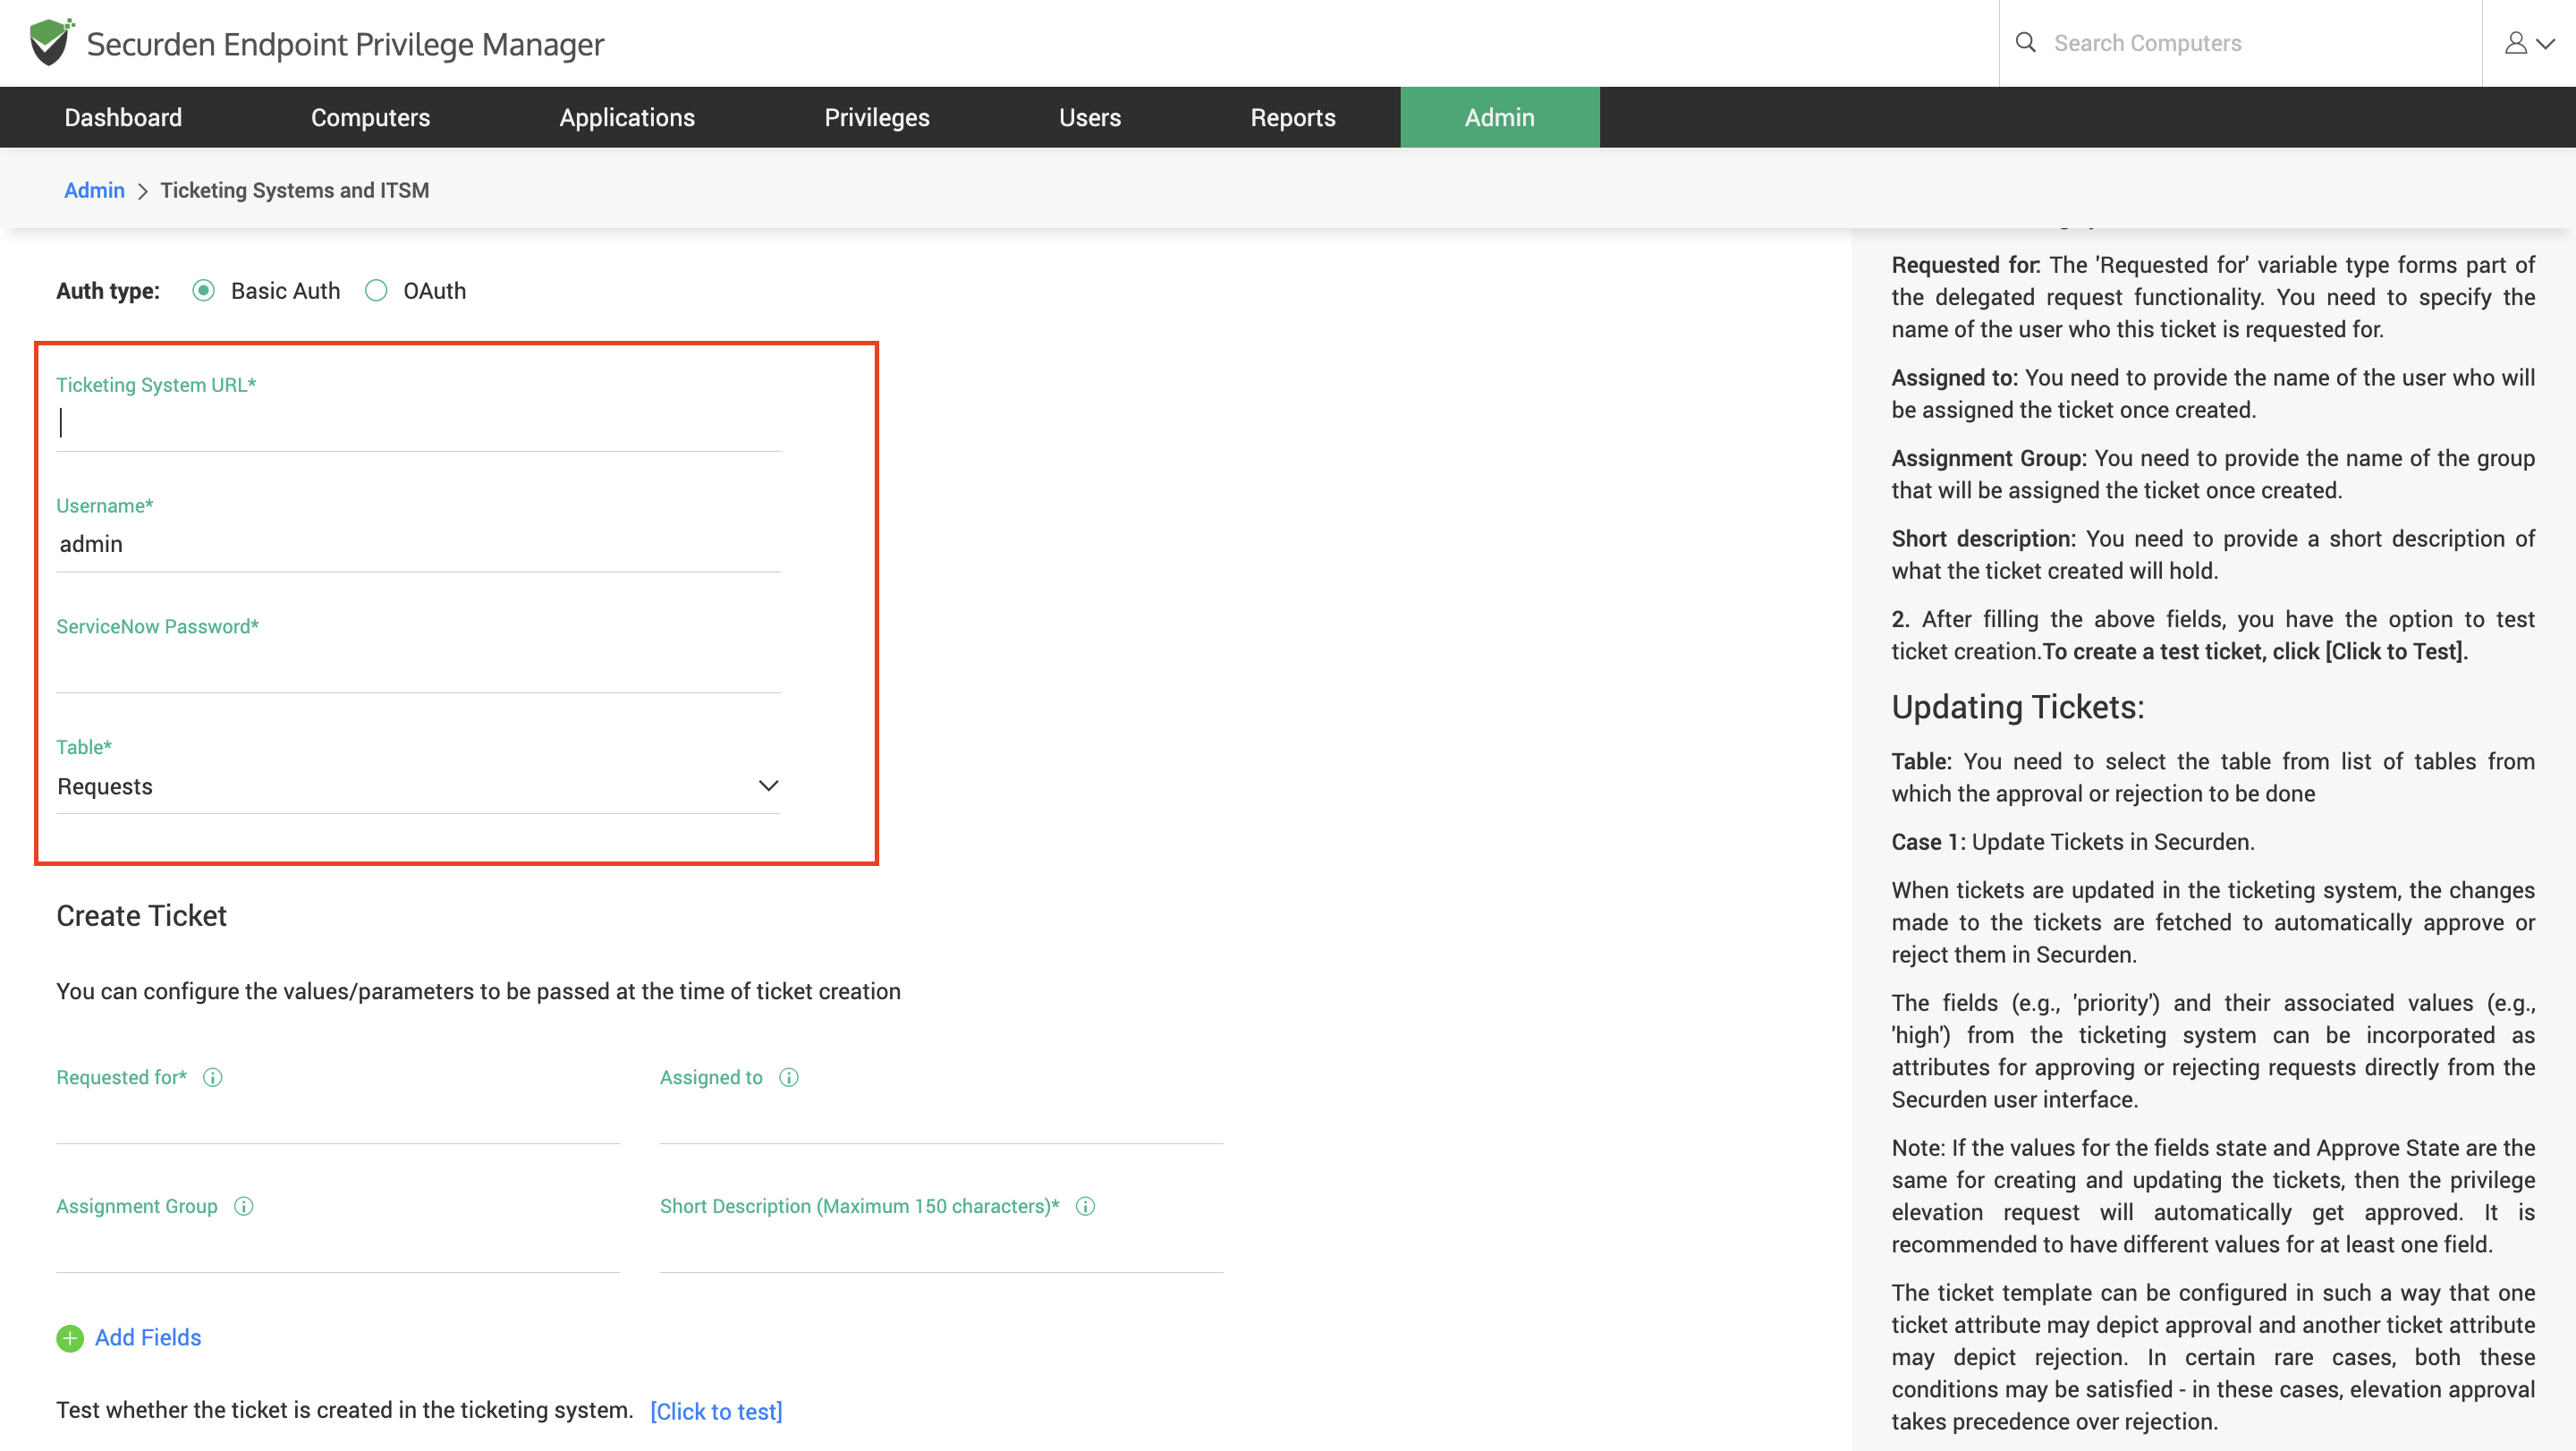Open the Computers tab
Image resolution: width=2576 pixels, height=1451 pixels.
click(x=370, y=117)
